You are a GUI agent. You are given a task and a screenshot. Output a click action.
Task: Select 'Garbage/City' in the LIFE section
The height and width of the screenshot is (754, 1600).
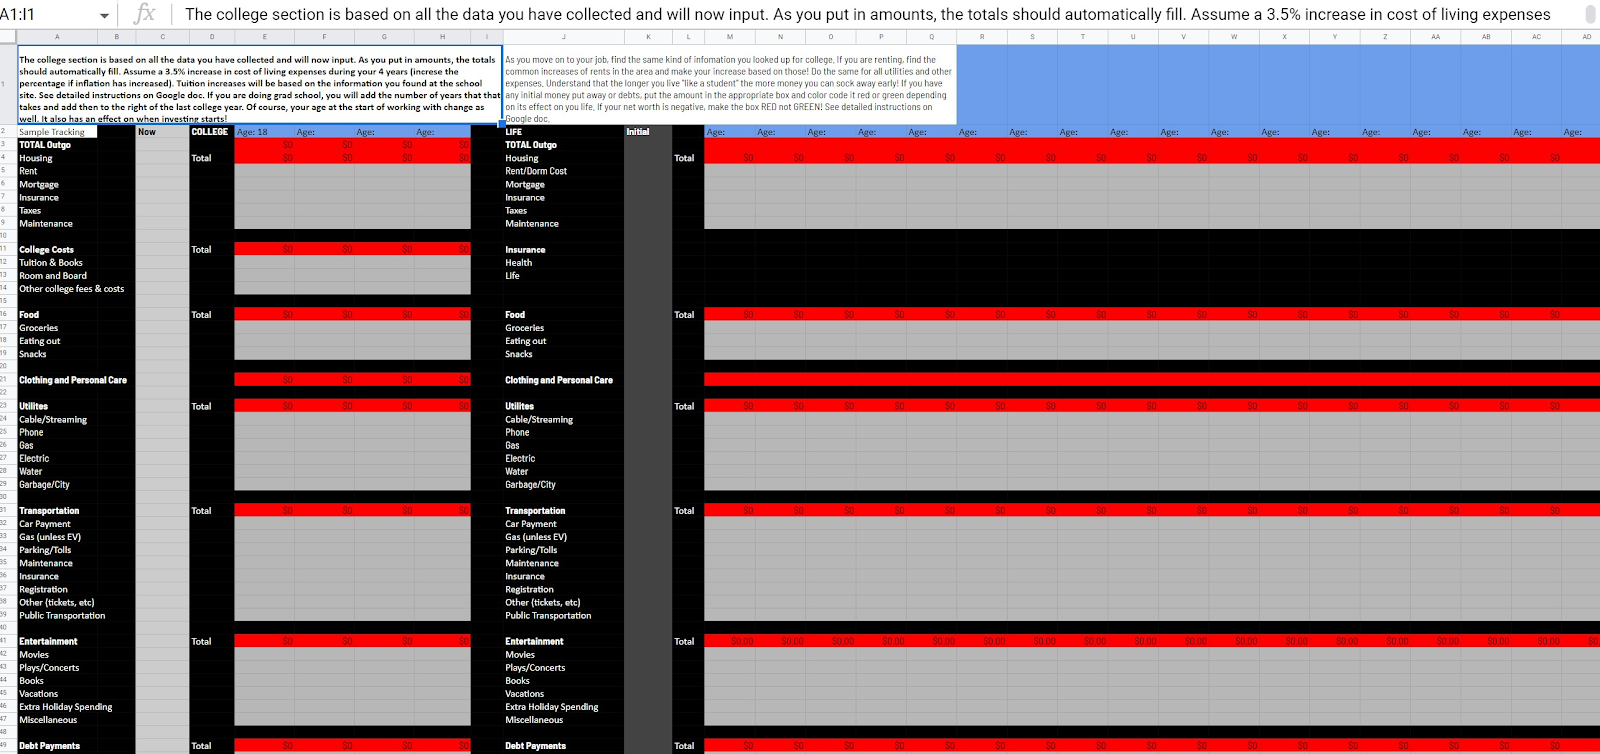[x=530, y=485]
